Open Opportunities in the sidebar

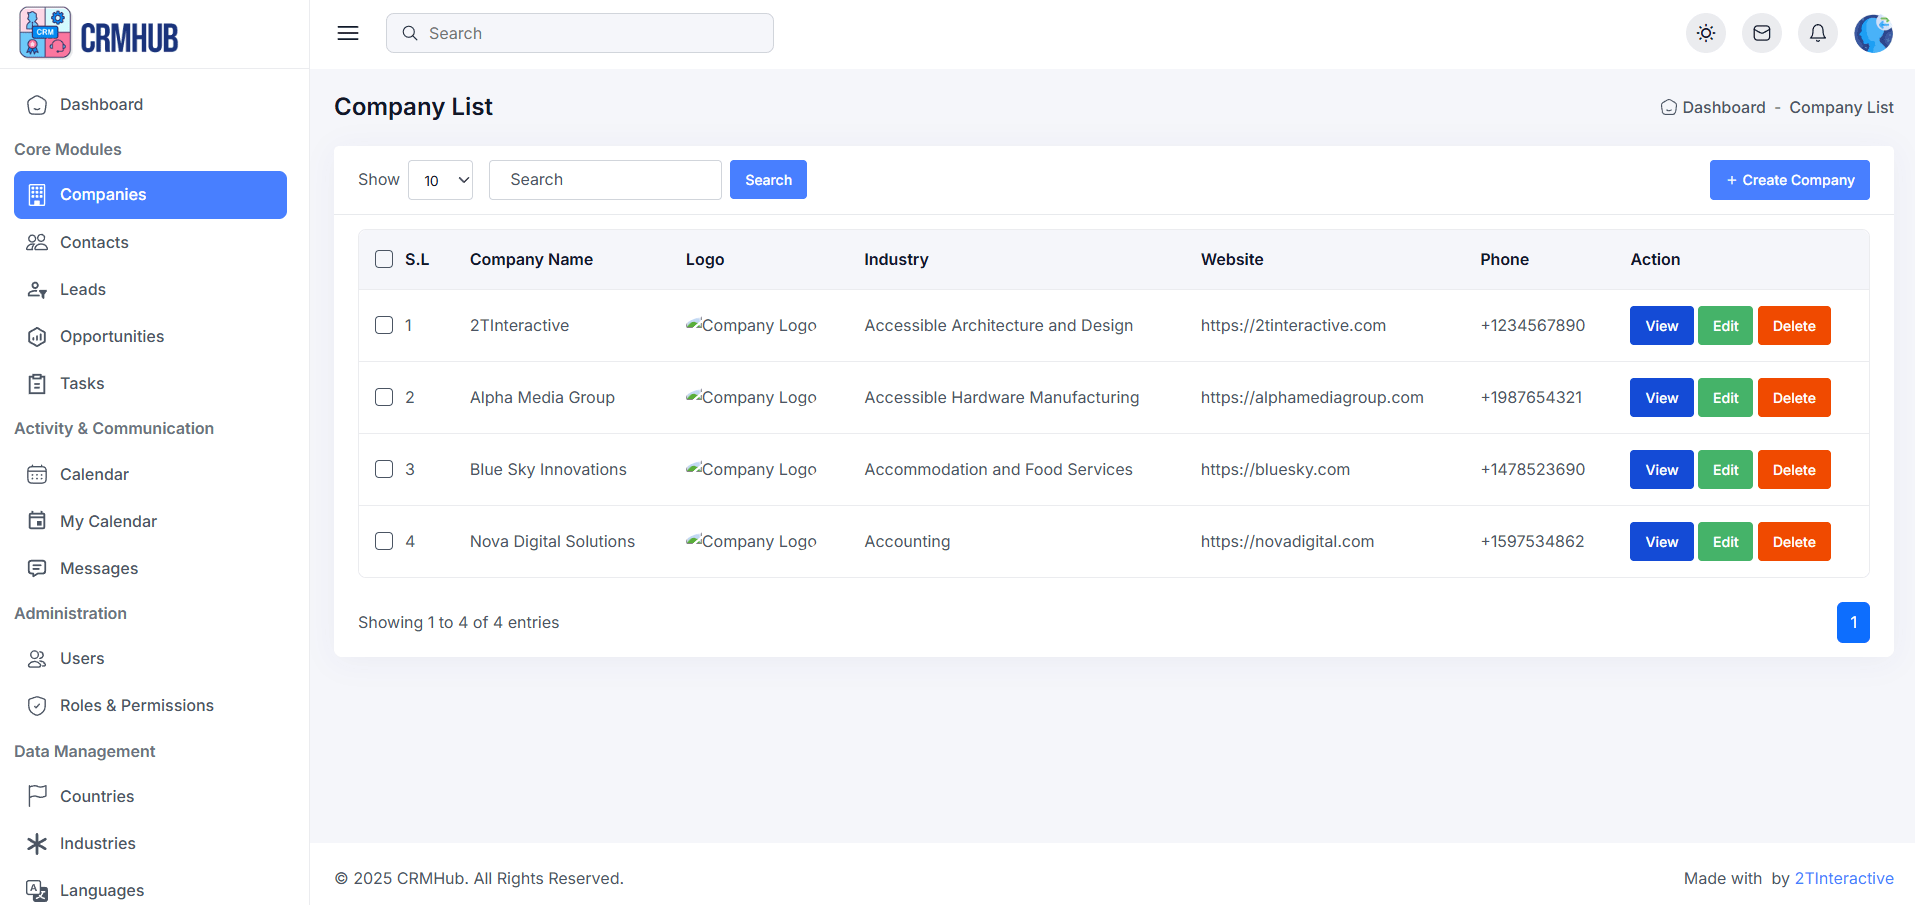point(112,336)
